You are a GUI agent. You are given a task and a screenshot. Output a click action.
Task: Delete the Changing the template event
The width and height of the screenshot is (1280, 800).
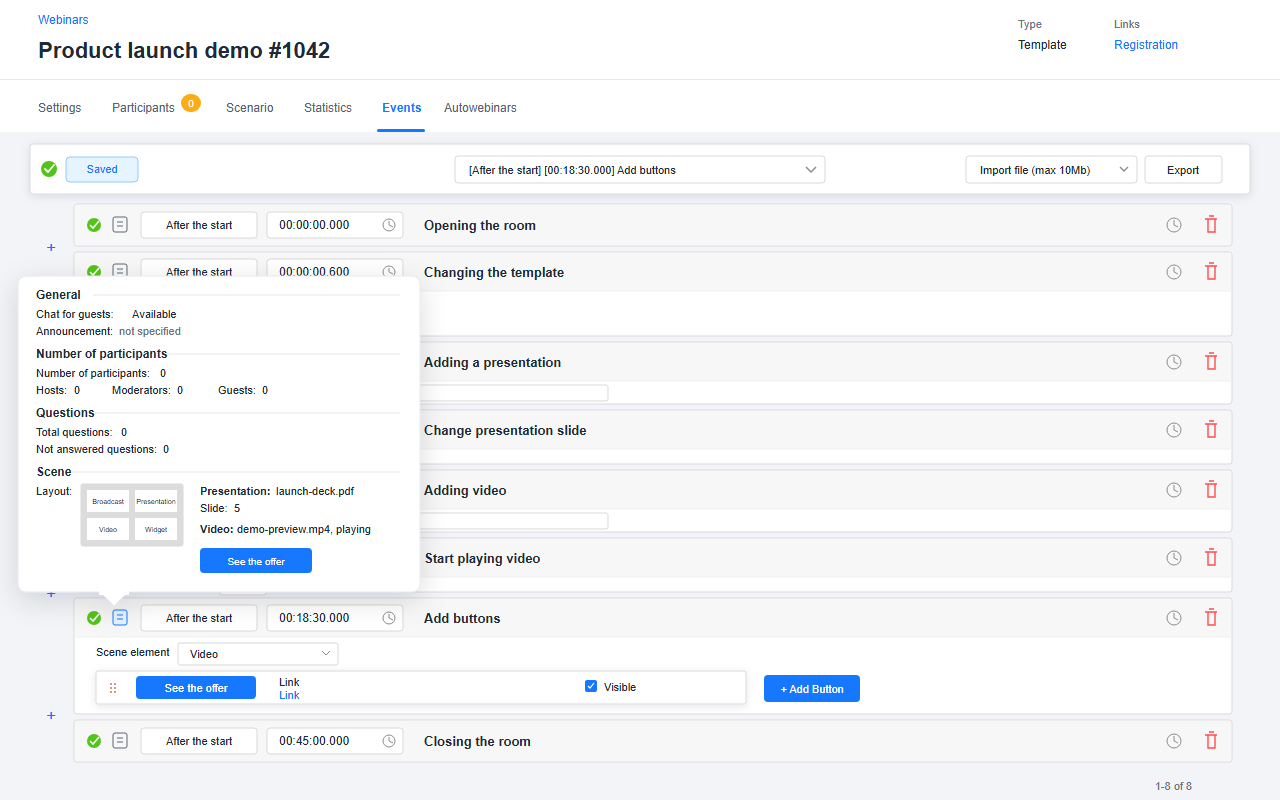(1211, 272)
